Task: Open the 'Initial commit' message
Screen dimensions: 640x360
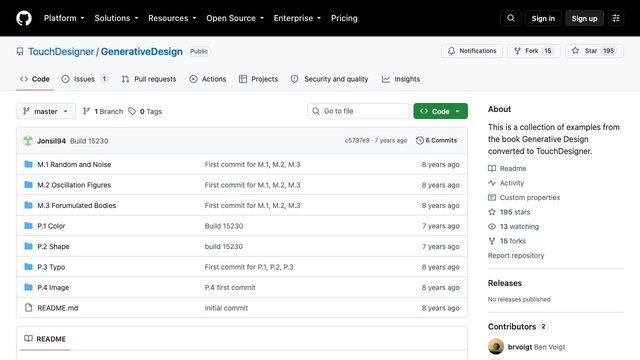Action: pyautogui.click(x=226, y=308)
